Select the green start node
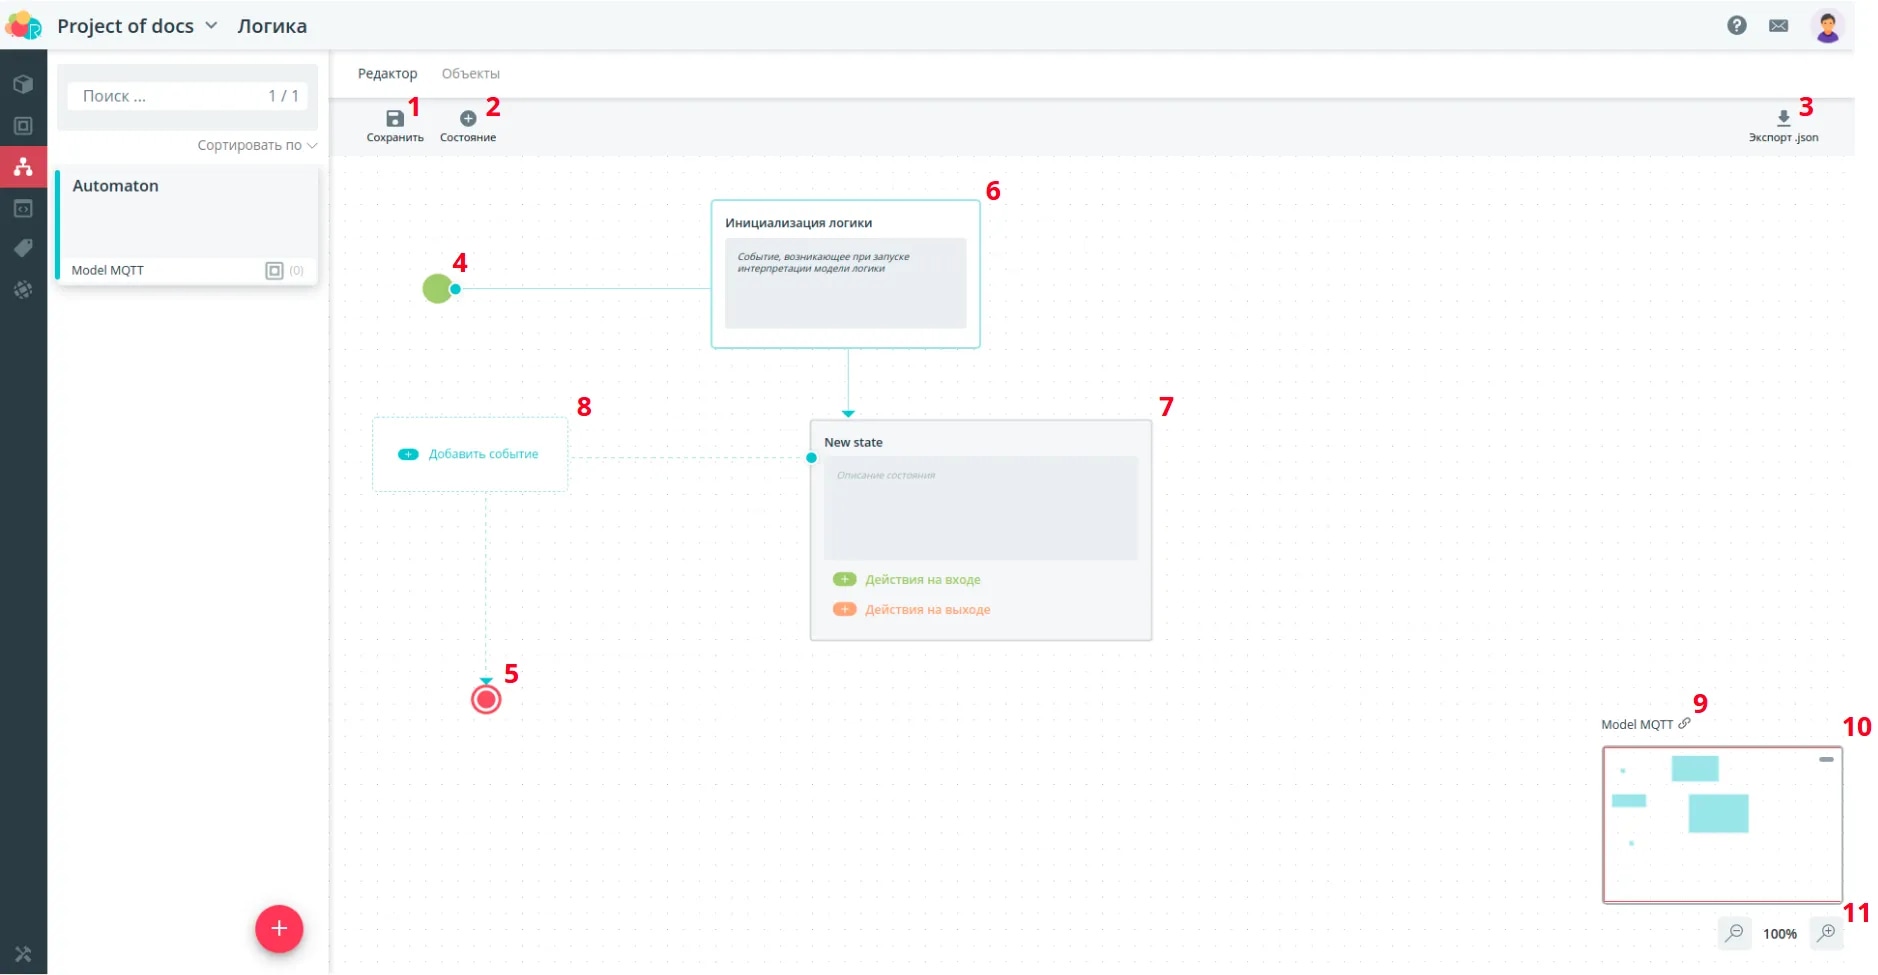The height and width of the screenshot is (975, 1878). pyautogui.click(x=437, y=289)
